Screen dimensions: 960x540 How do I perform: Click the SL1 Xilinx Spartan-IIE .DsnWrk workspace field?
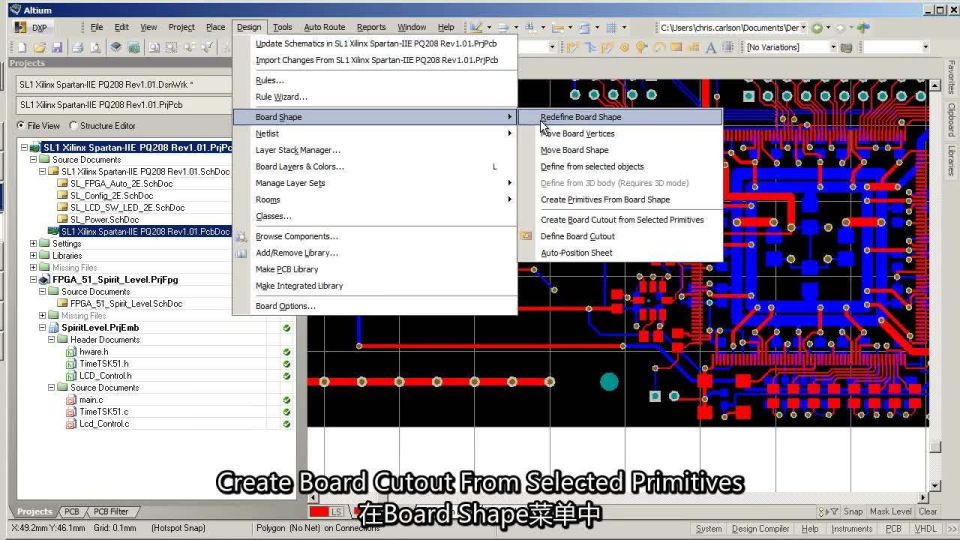pos(124,84)
